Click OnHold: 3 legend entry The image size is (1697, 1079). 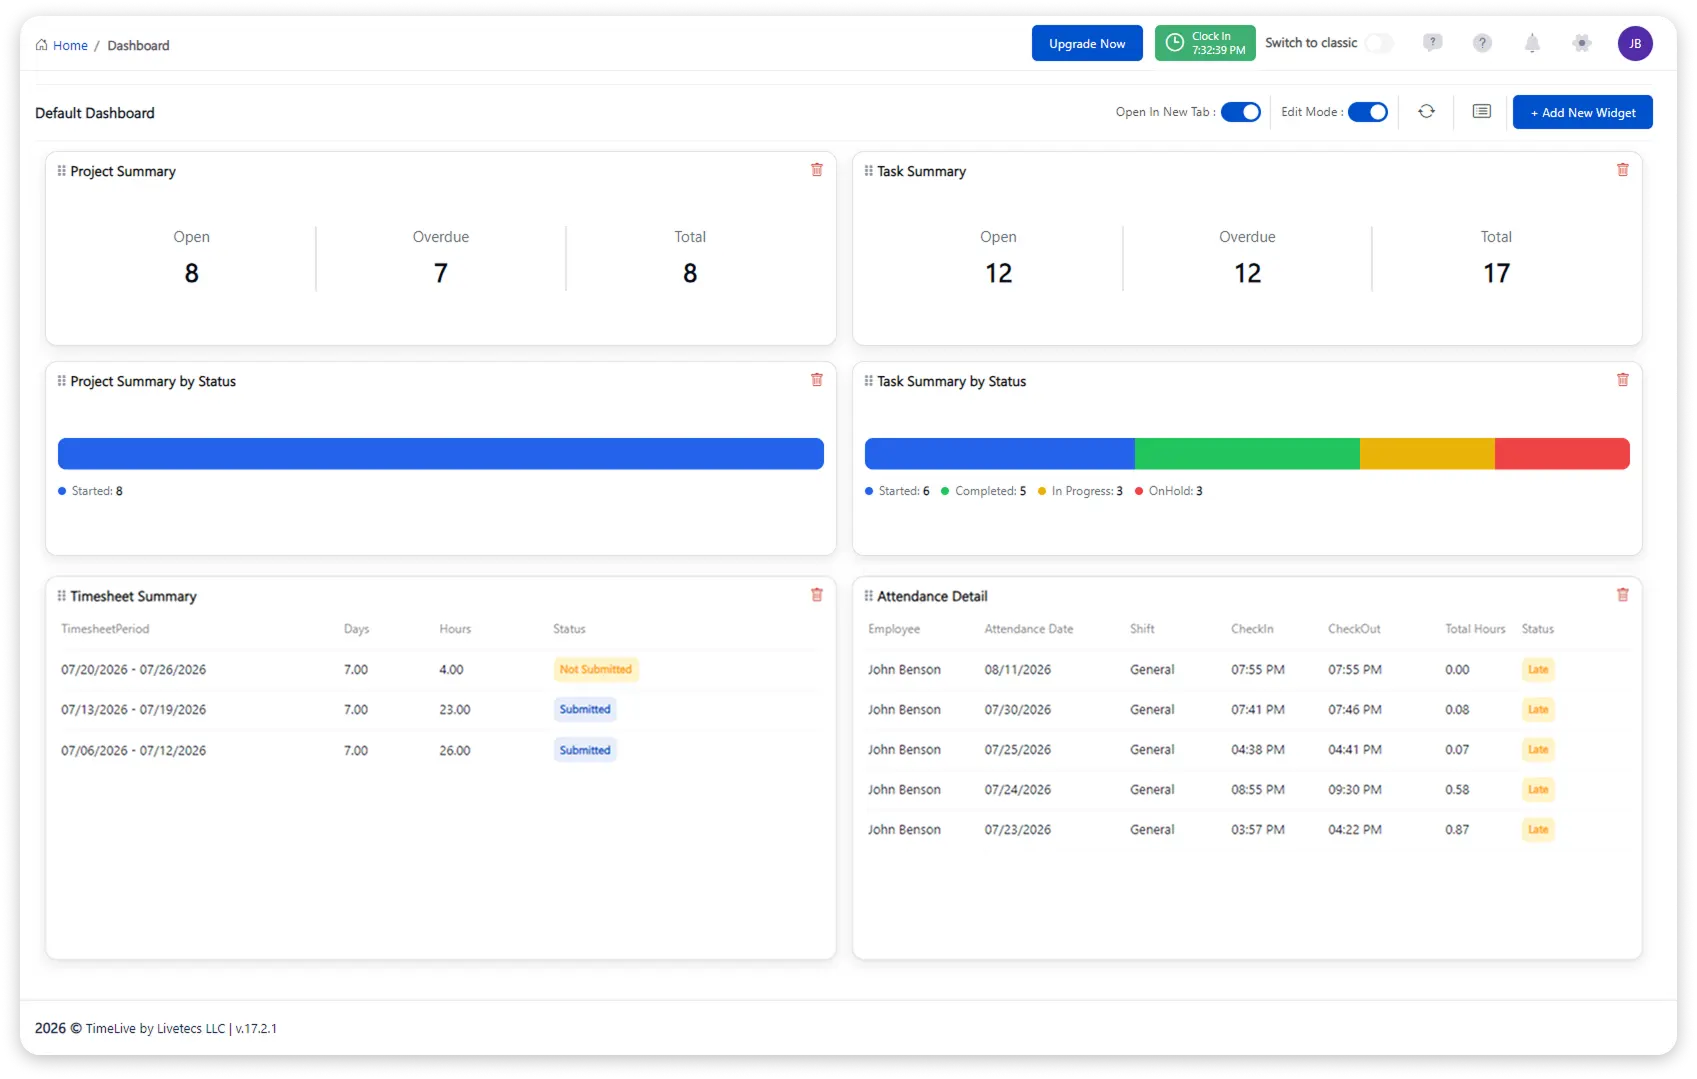tap(1169, 491)
